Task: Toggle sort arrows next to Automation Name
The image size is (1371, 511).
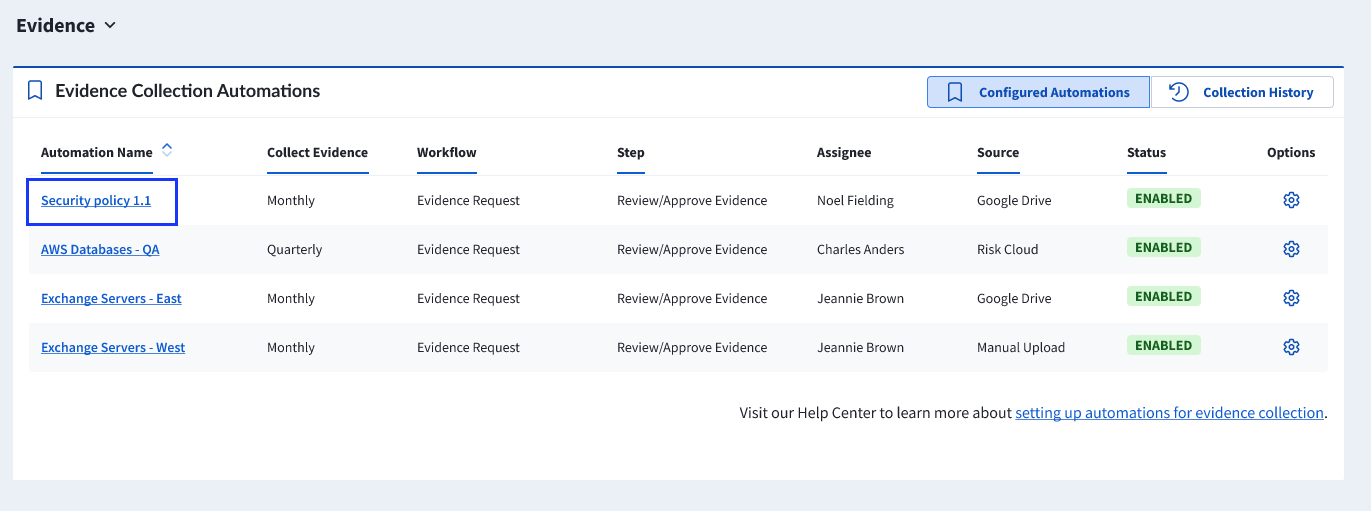Action: point(167,150)
